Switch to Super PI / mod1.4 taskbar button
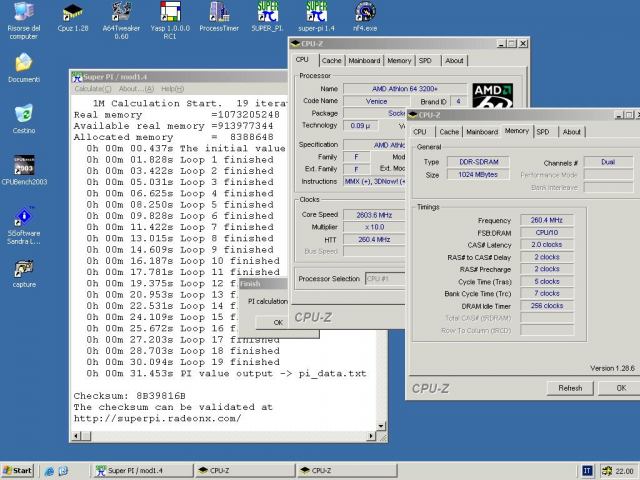Image resolution: width=640 pixels, height=480 pixels. (x=143, y=471)
